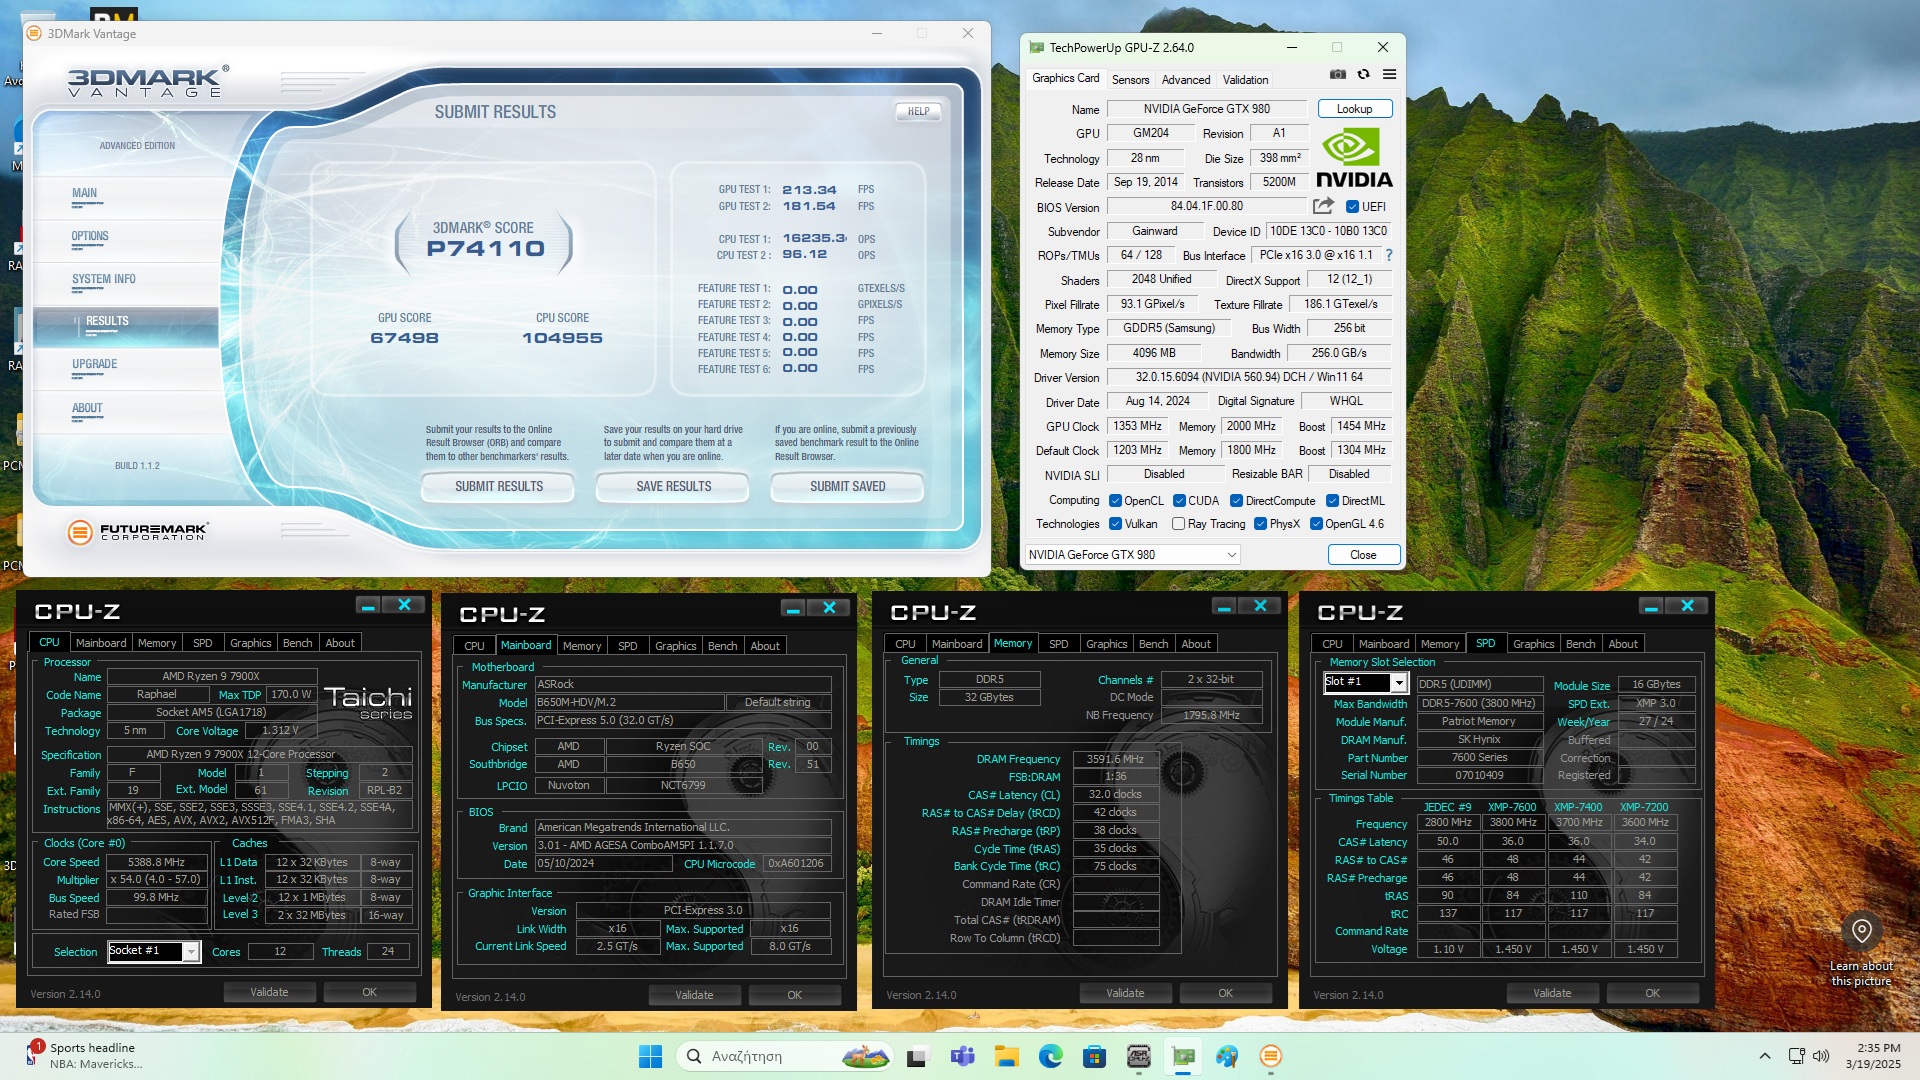Toggle the OpenCL checkbox
Image resolution: width=1920 pixels, height=1080 pixels.
(1115, 501)
